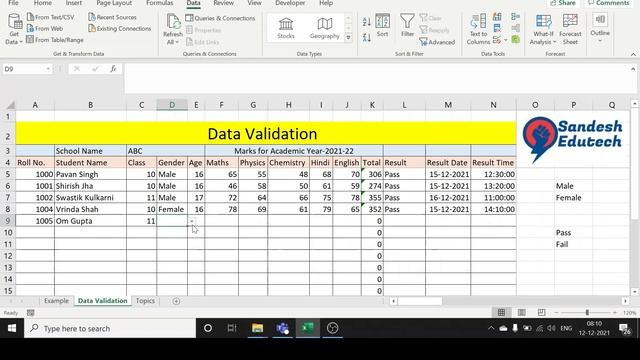Expand Data Types gallery more arrow
Viewport: 640px width, 360px height.
pyautogui.click(x=348, y=38)
